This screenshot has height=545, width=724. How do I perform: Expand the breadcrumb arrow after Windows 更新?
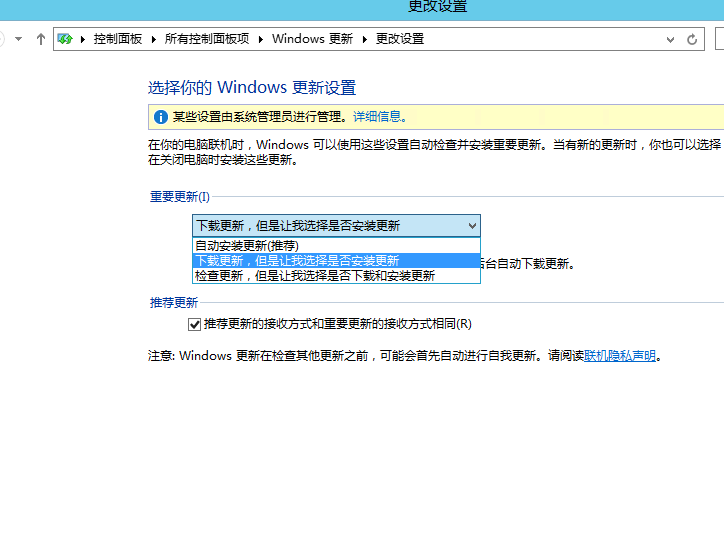click(365, 39)
